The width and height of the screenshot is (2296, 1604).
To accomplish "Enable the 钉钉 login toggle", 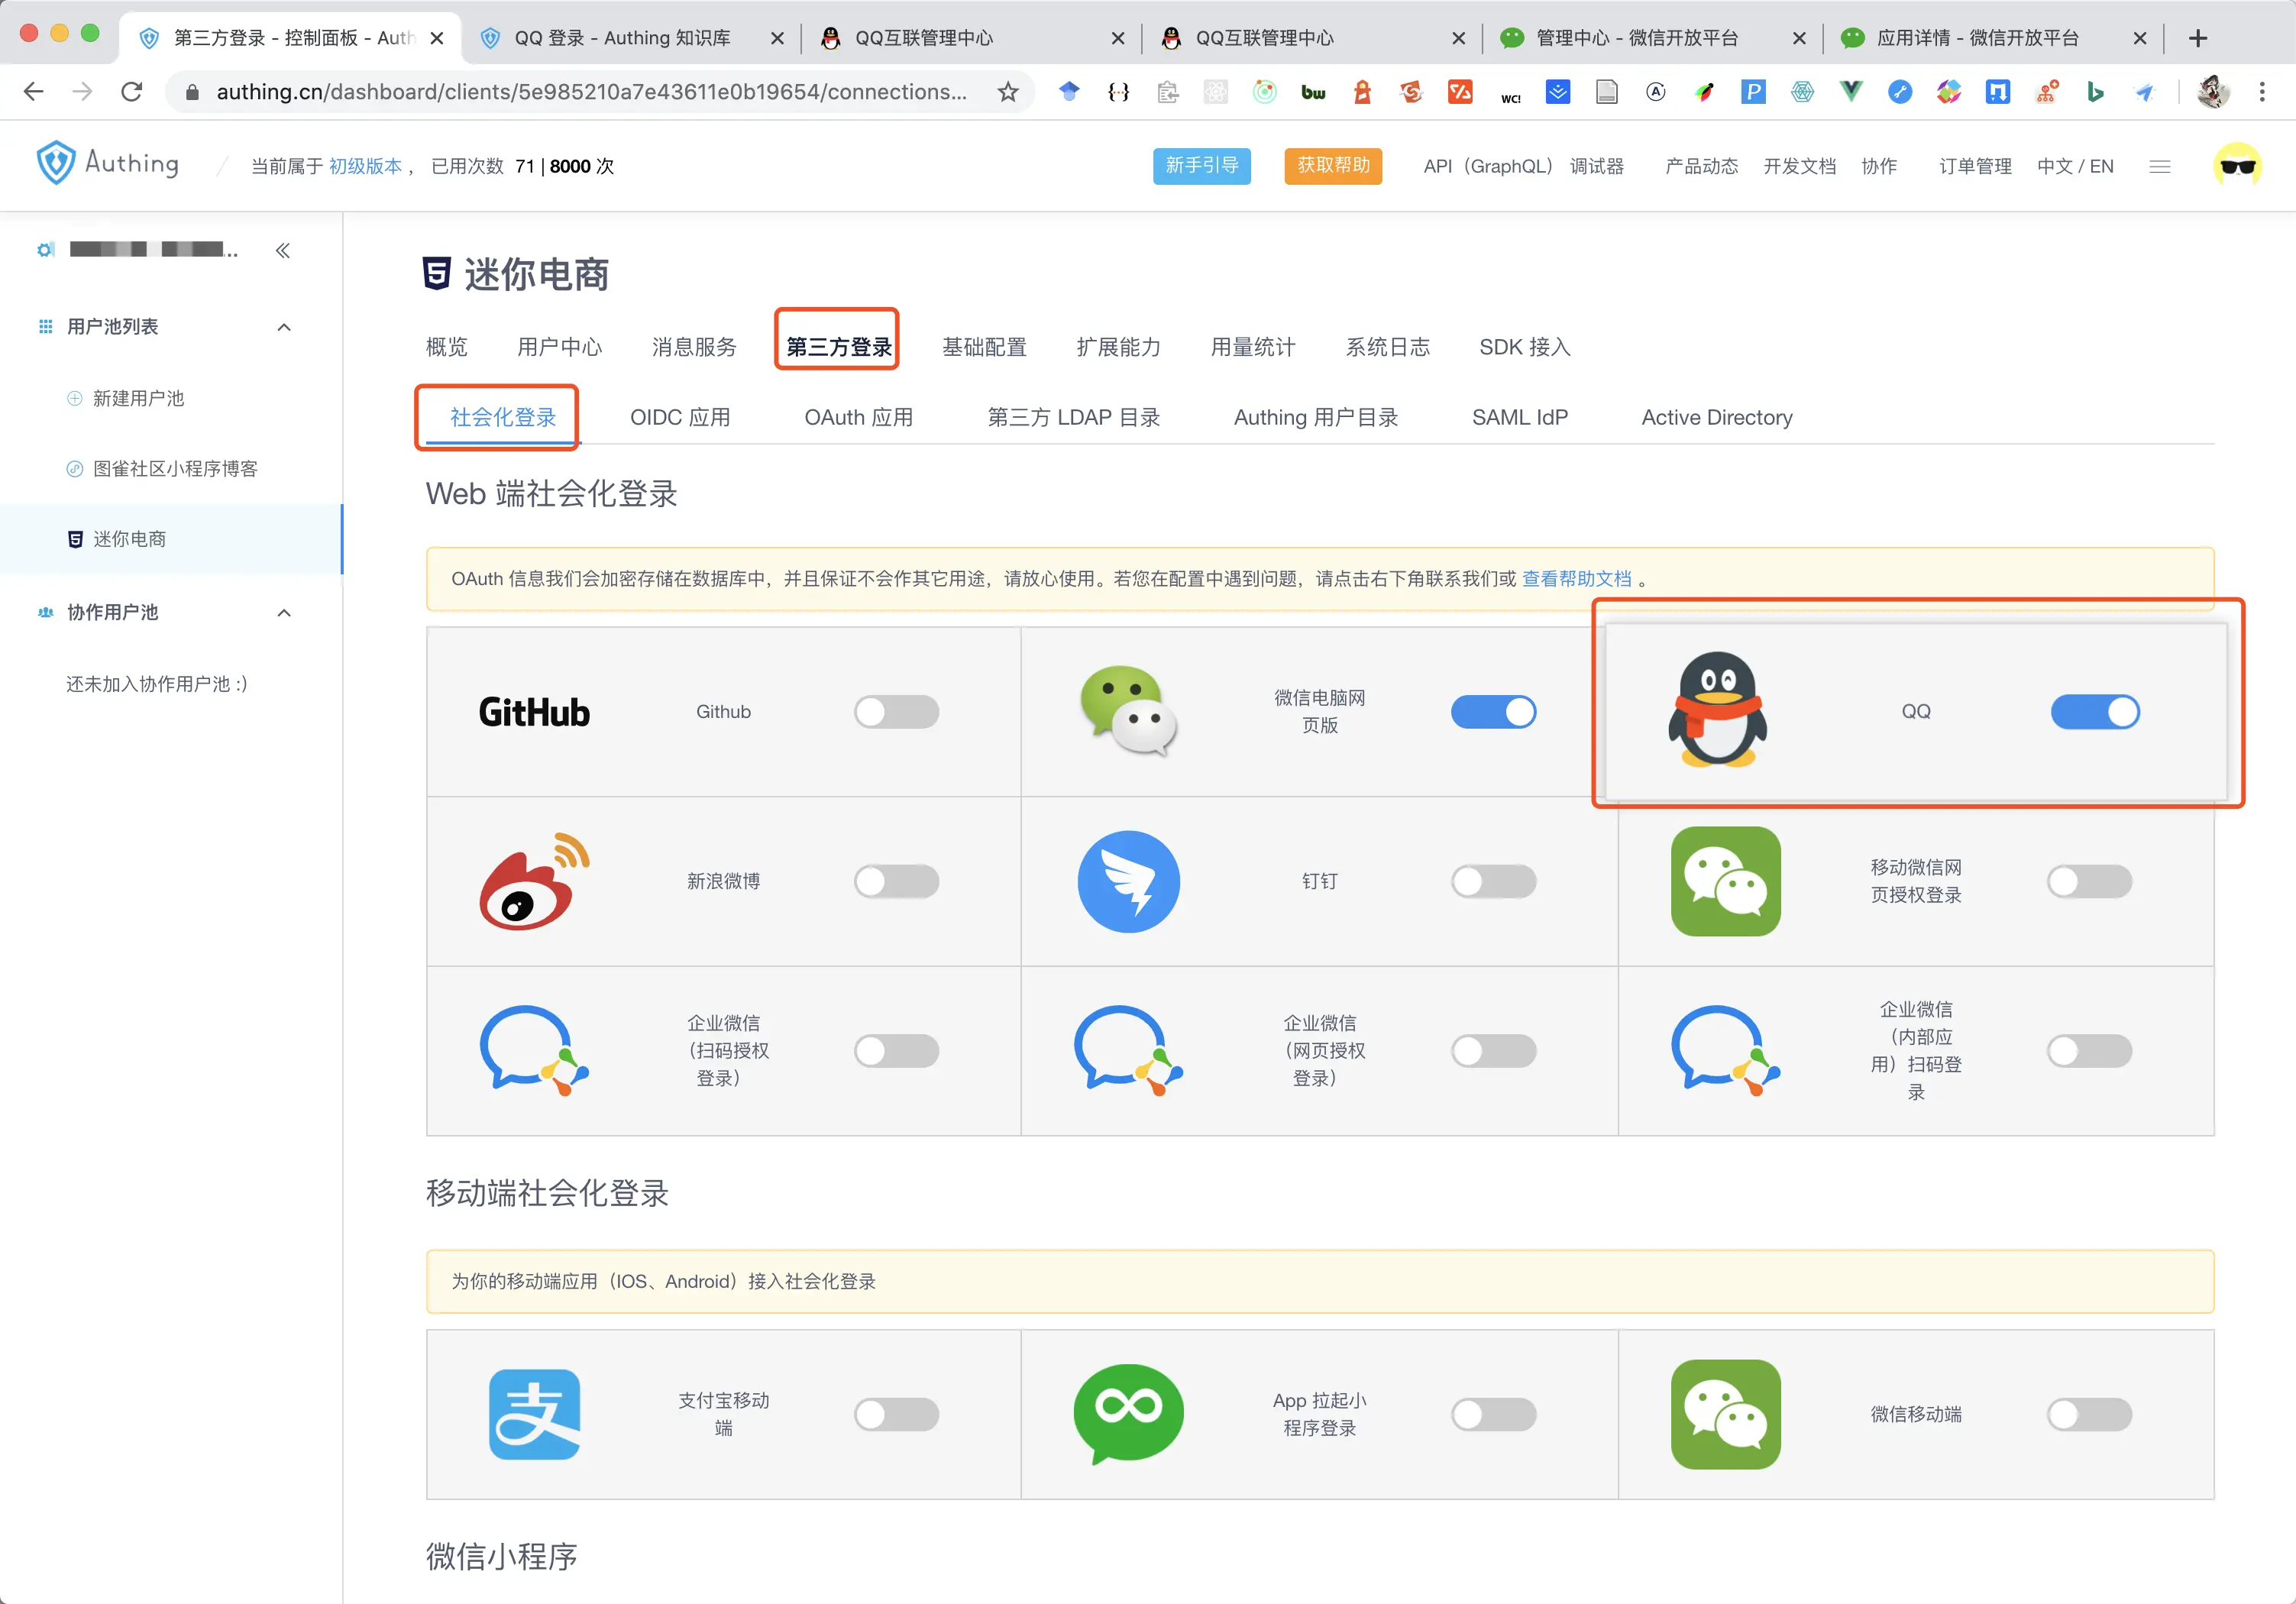I will coord(1493,881).
